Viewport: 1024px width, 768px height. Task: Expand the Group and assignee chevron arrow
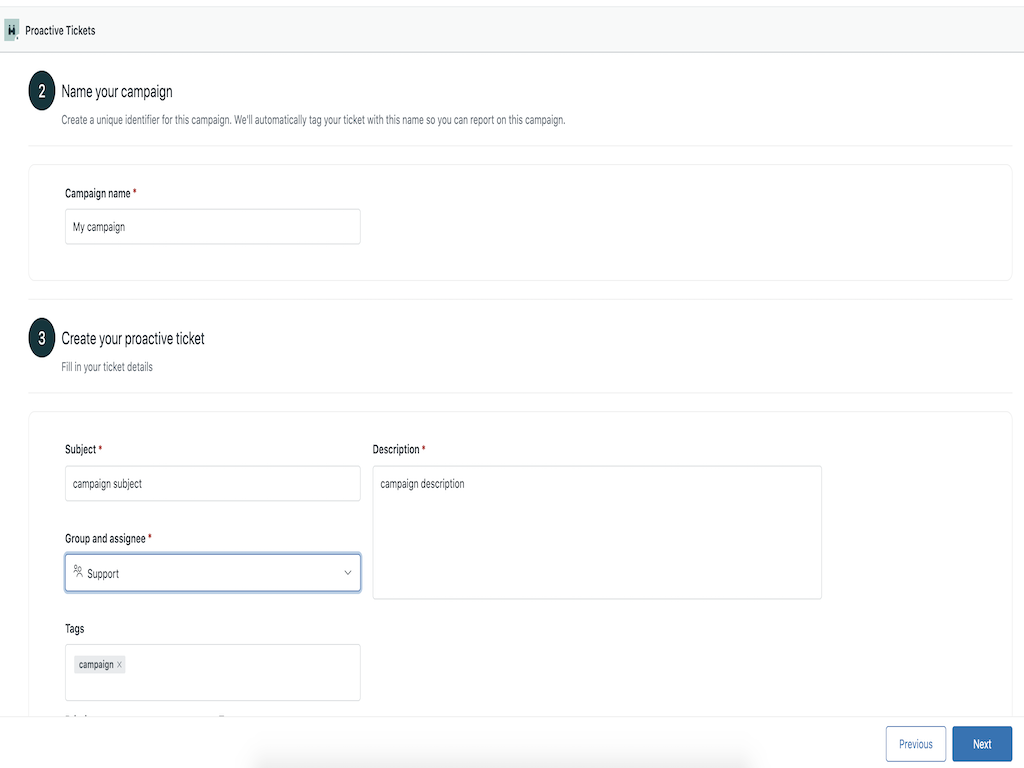[x=347, y=573]
